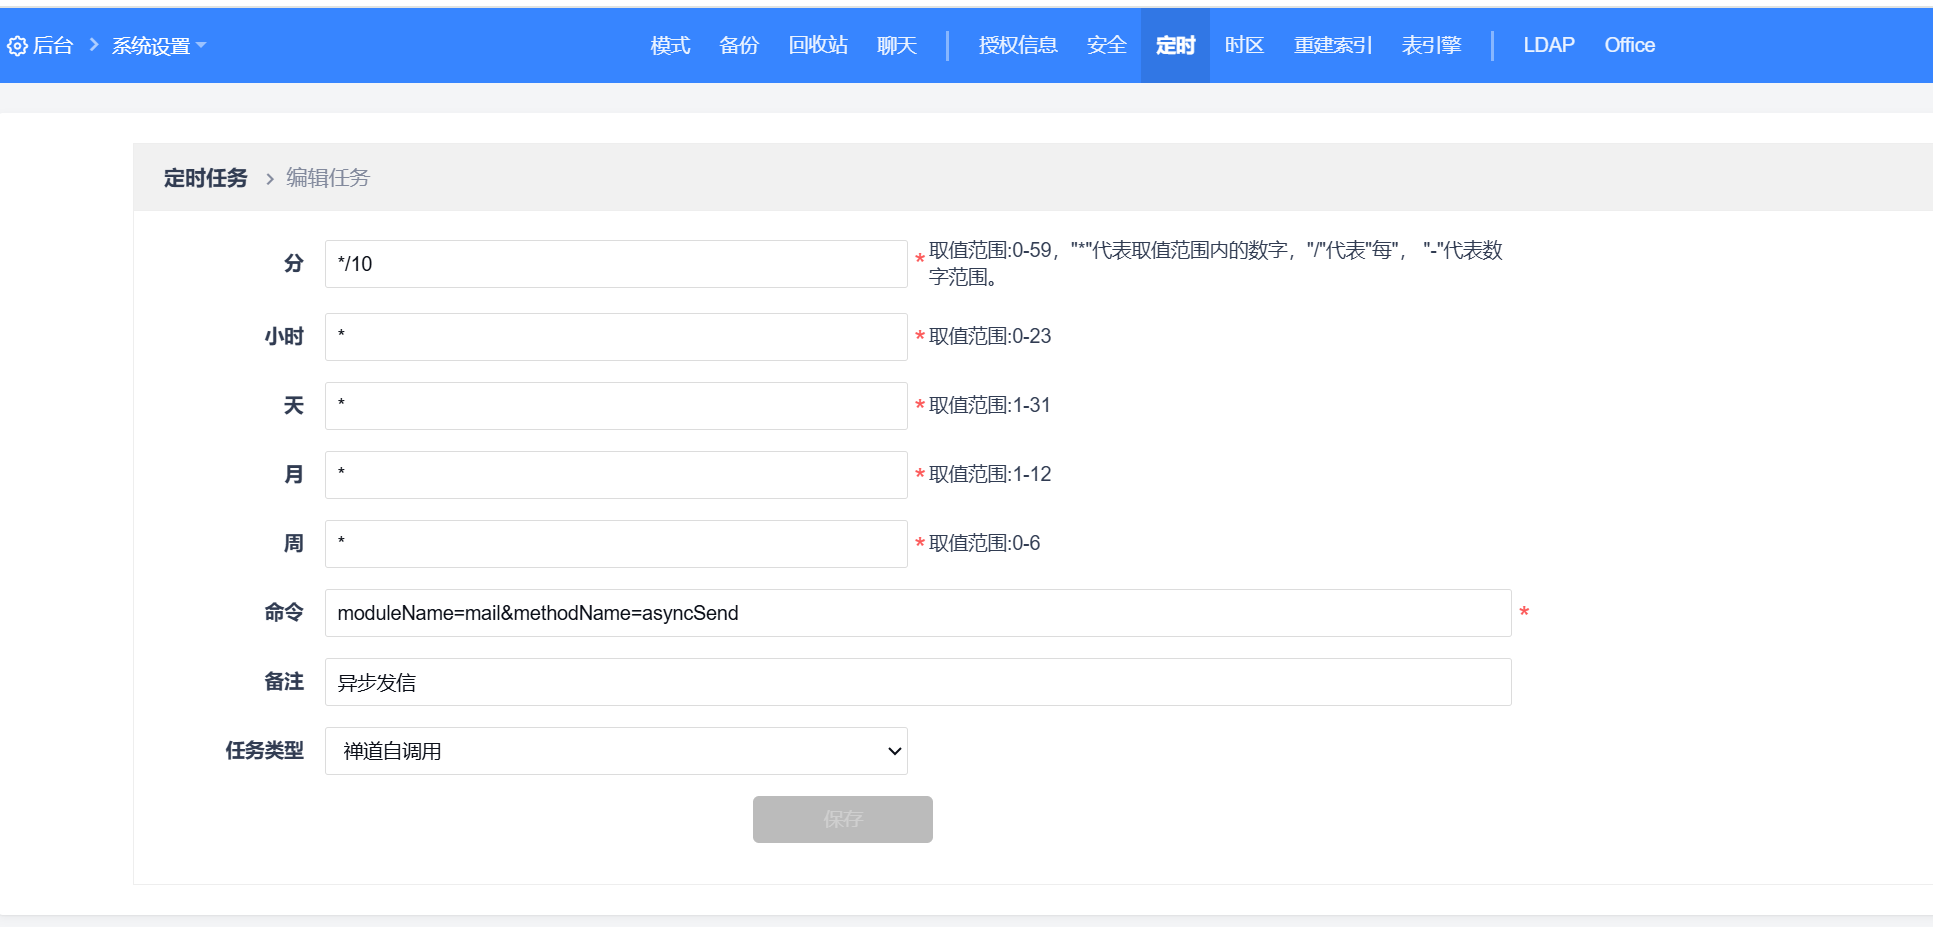Open the 重建索引 tab
The height and width of the screenshot is (927, 1933).
(1333, 45)
